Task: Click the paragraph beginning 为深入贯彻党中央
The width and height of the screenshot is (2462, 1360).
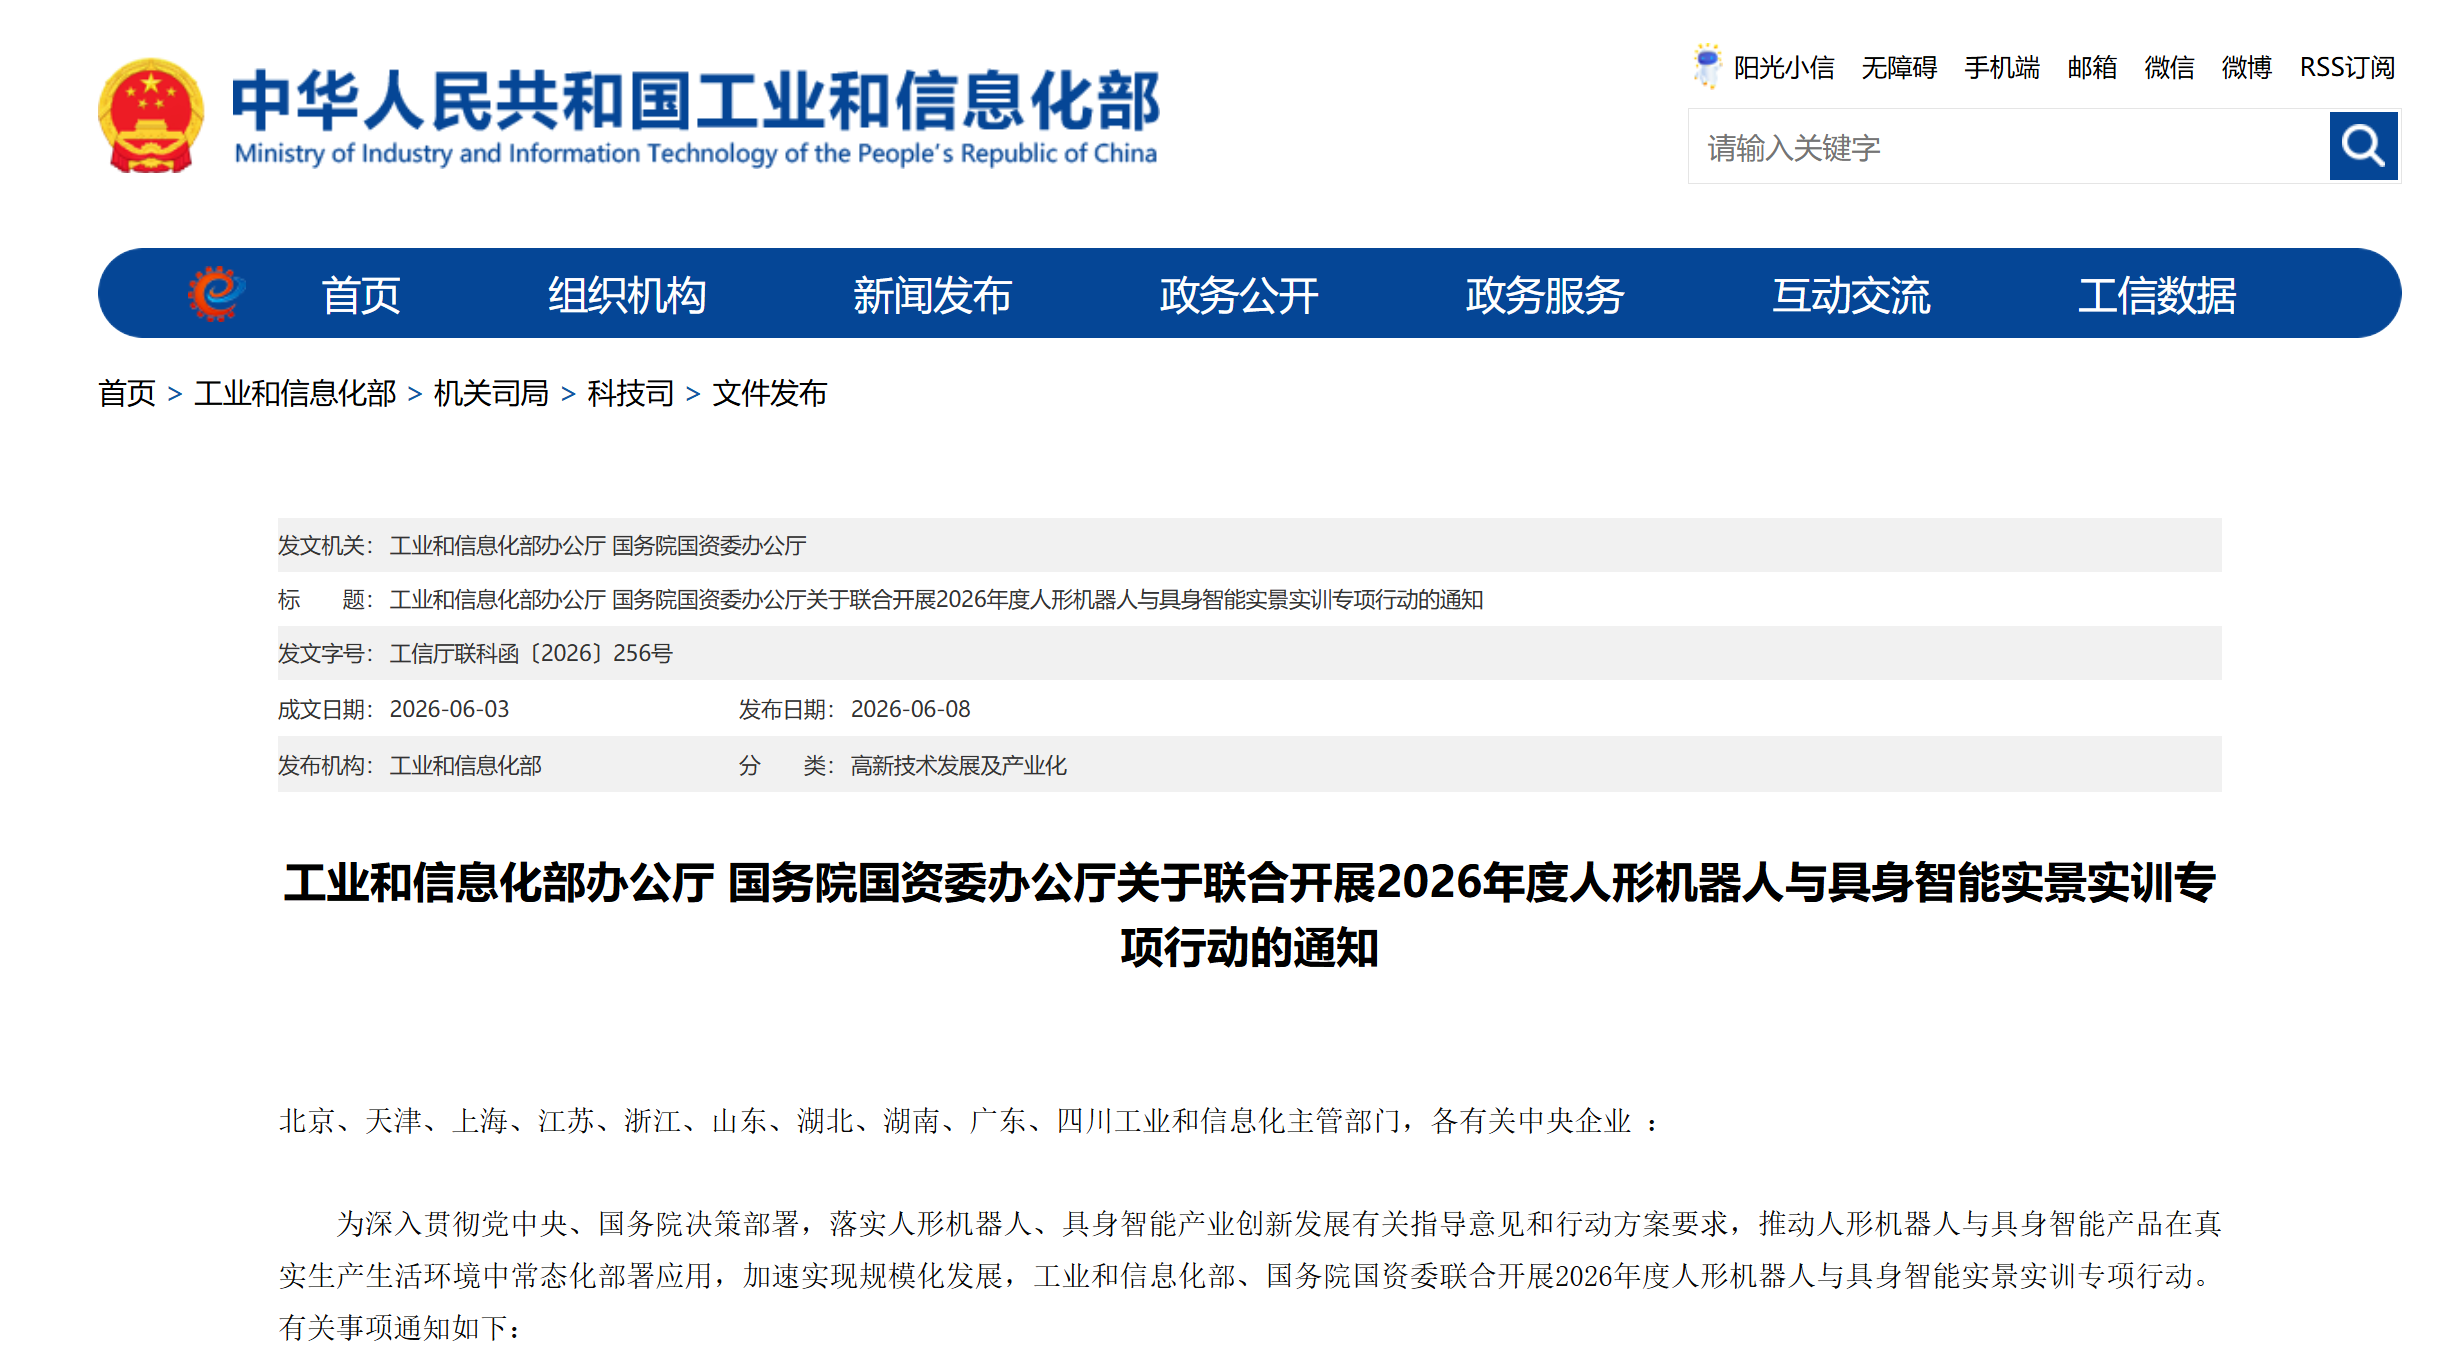Action: click(x=1250, y=1275)
